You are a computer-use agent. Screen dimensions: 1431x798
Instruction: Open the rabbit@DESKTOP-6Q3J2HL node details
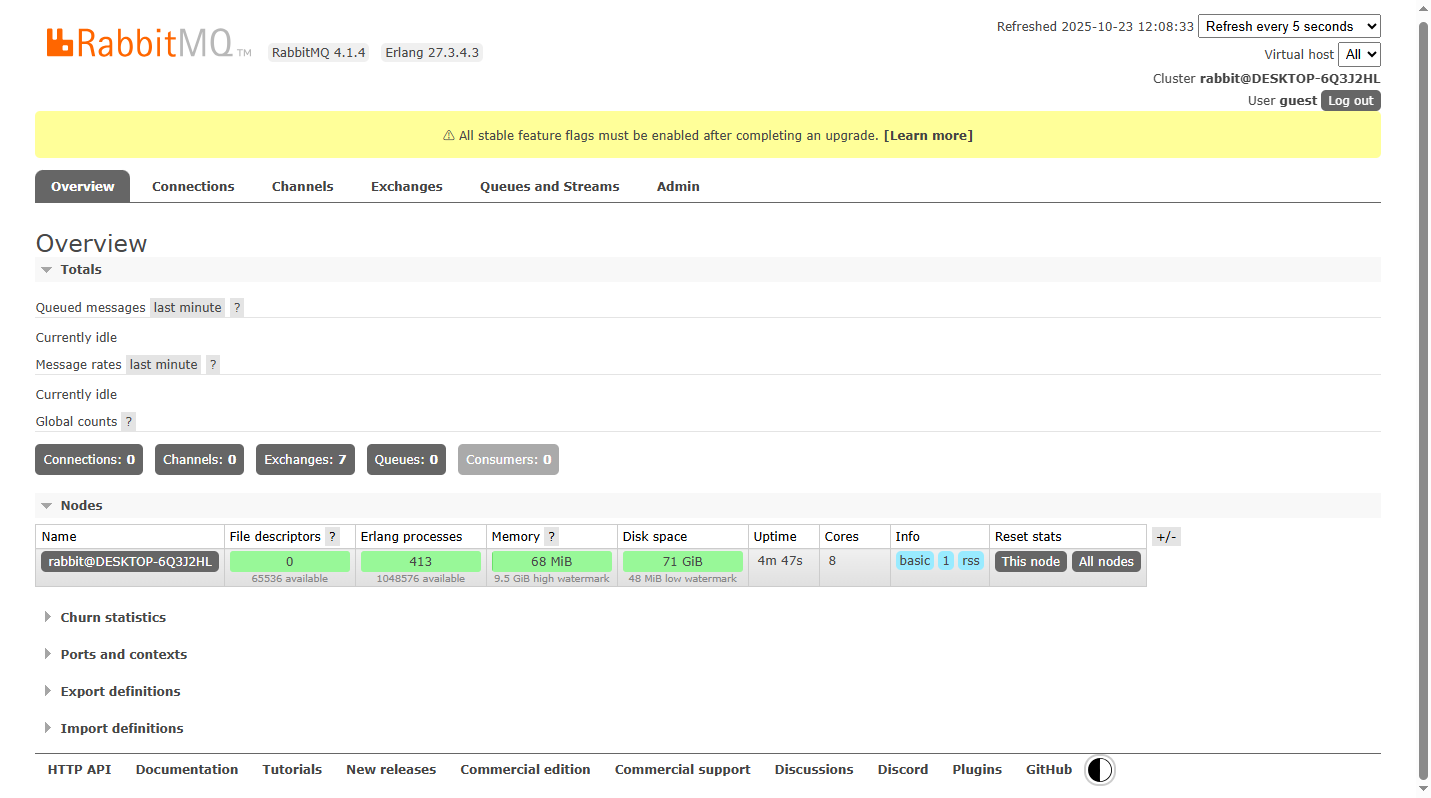pos(130,562)
